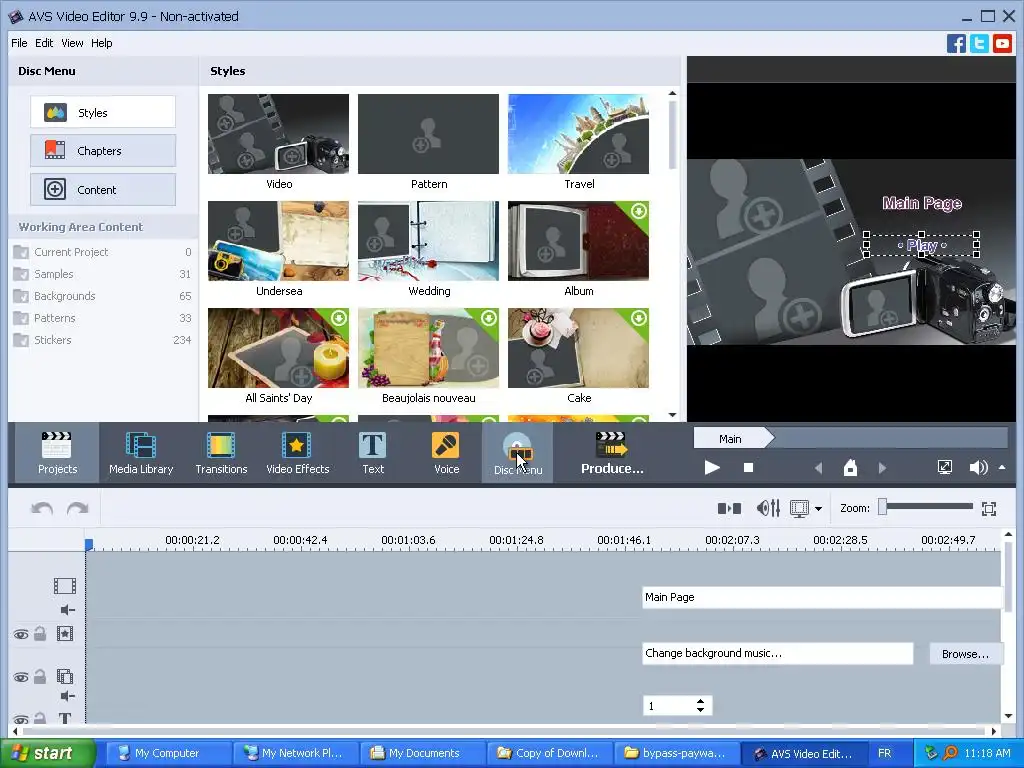1024x768 pixels.
Task: Open the Twitter icon link
Action: pyautogui.click(x=979, y=44)
